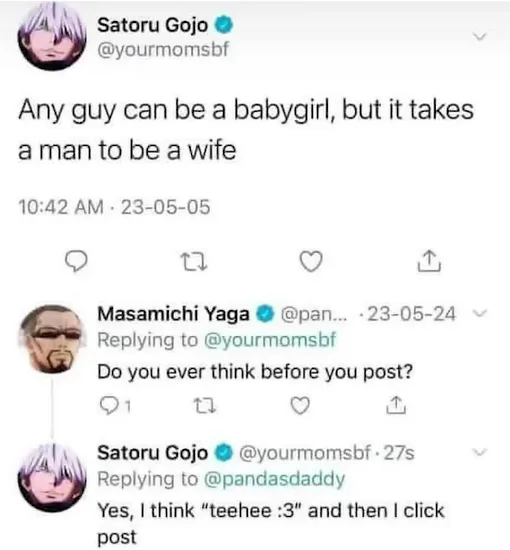Share Masamichi Yaga's reply
Screen dimensions: 510x550
pyautogui.click(x=396, y=405)
